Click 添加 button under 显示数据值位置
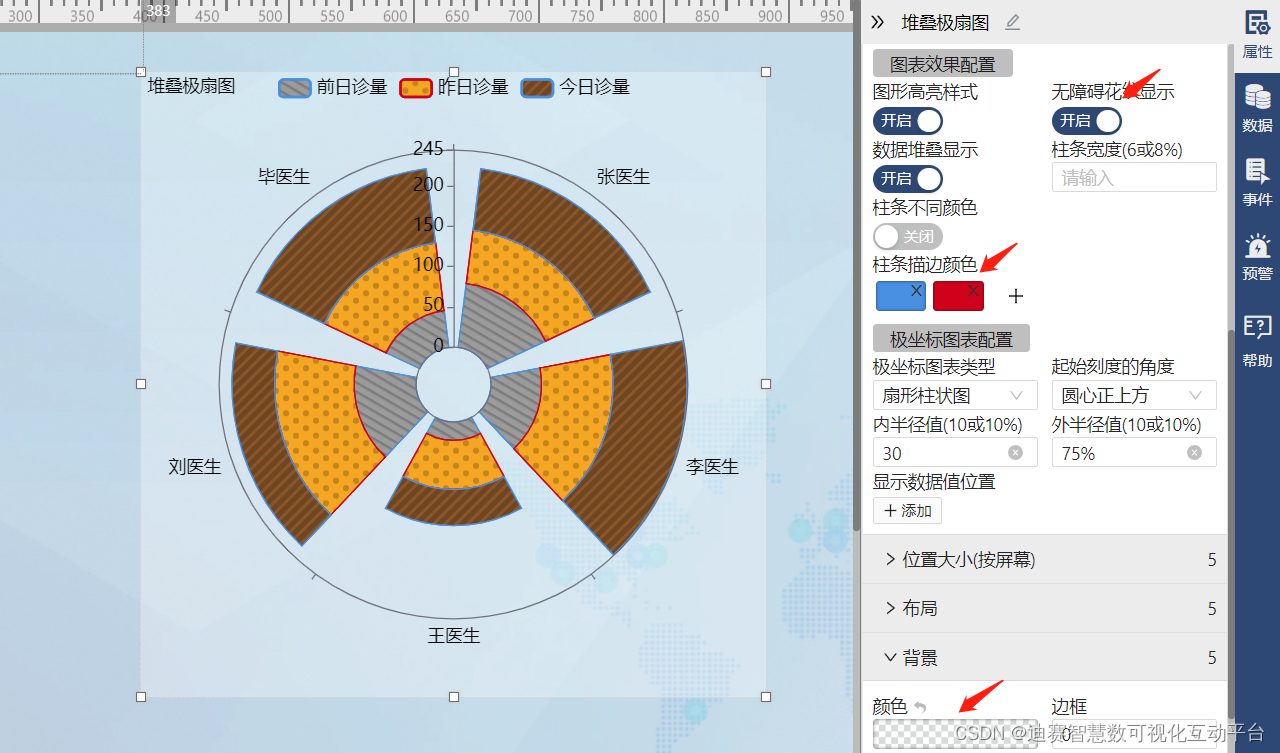This screenshot has height=753, width=1280. pyautogui.click(x=907, y=511)
